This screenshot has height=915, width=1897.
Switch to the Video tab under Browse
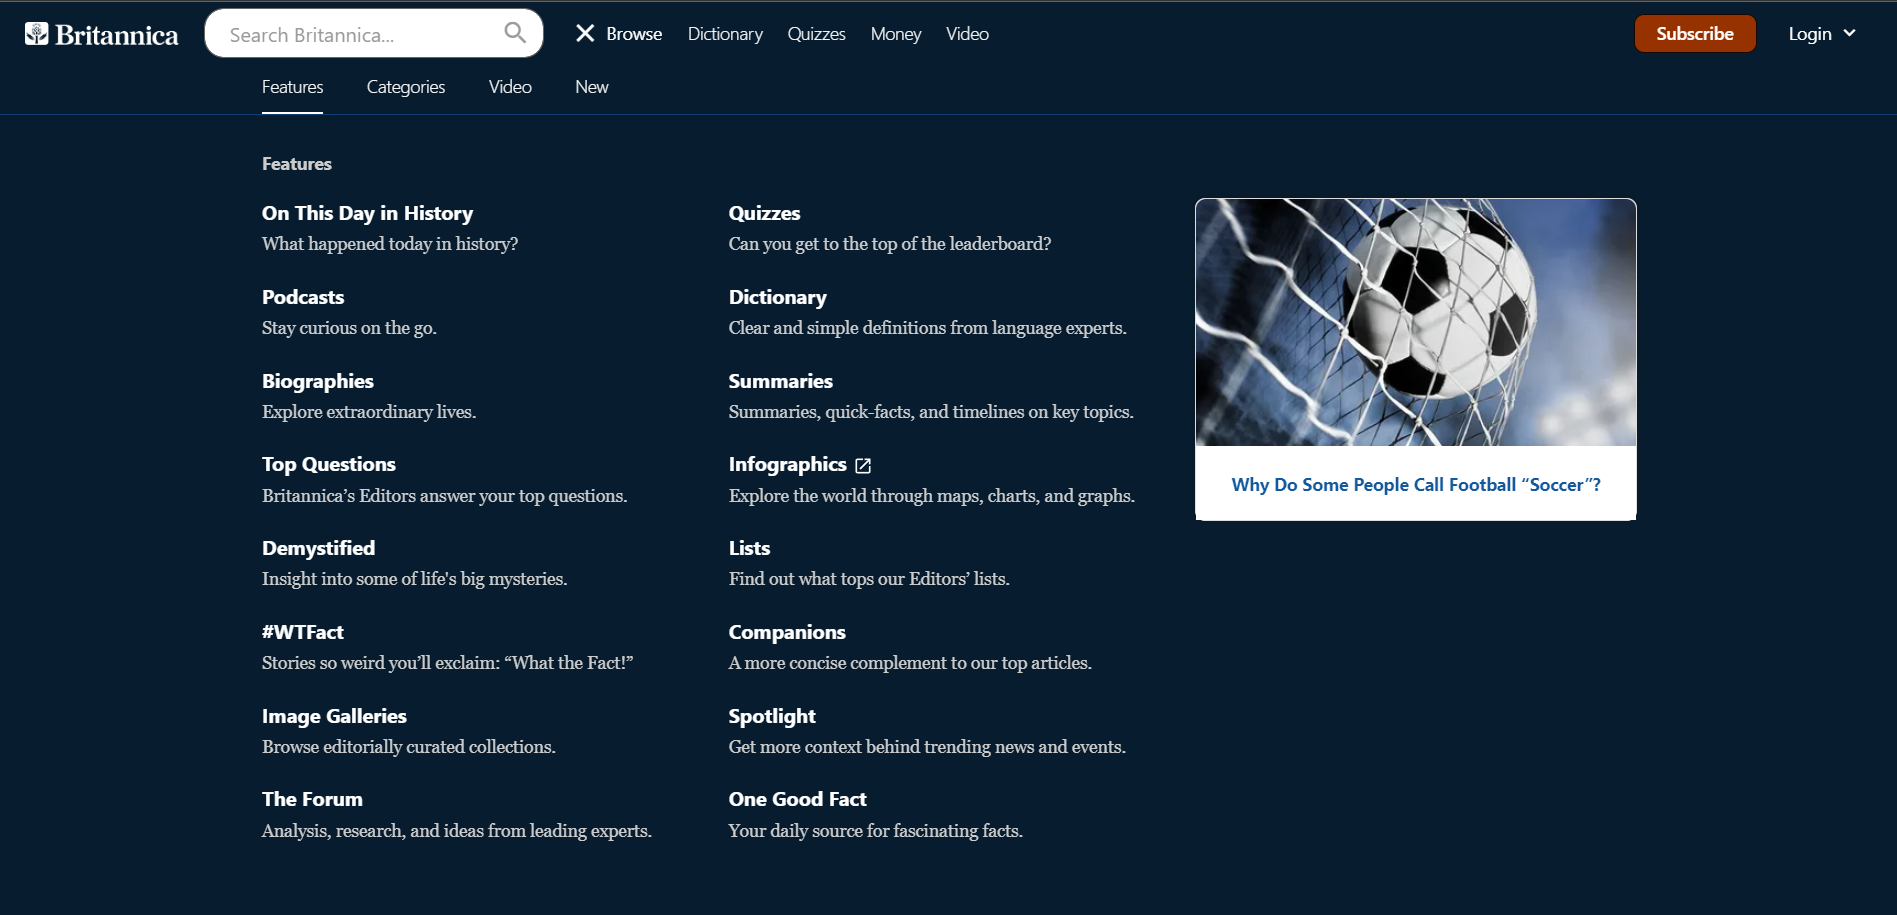tap(509, 87)
